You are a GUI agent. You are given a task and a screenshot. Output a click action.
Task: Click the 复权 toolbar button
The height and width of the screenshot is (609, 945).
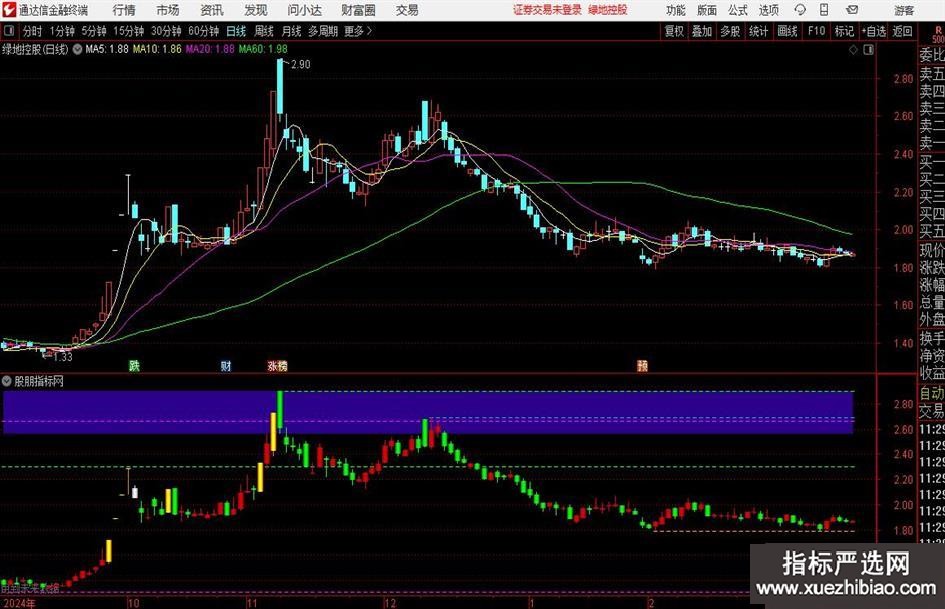click(674, 31)
